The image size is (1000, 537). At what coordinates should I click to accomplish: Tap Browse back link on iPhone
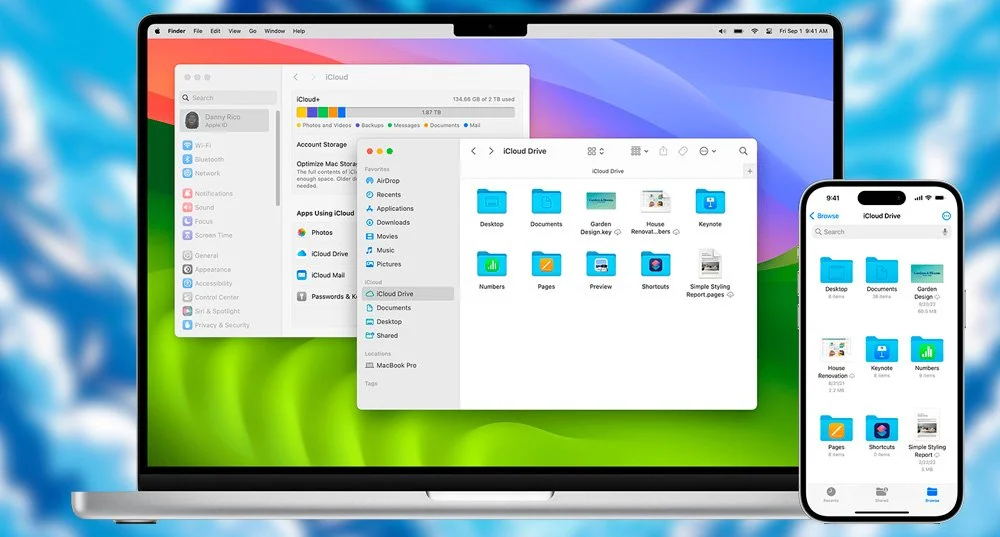point(825,216)
